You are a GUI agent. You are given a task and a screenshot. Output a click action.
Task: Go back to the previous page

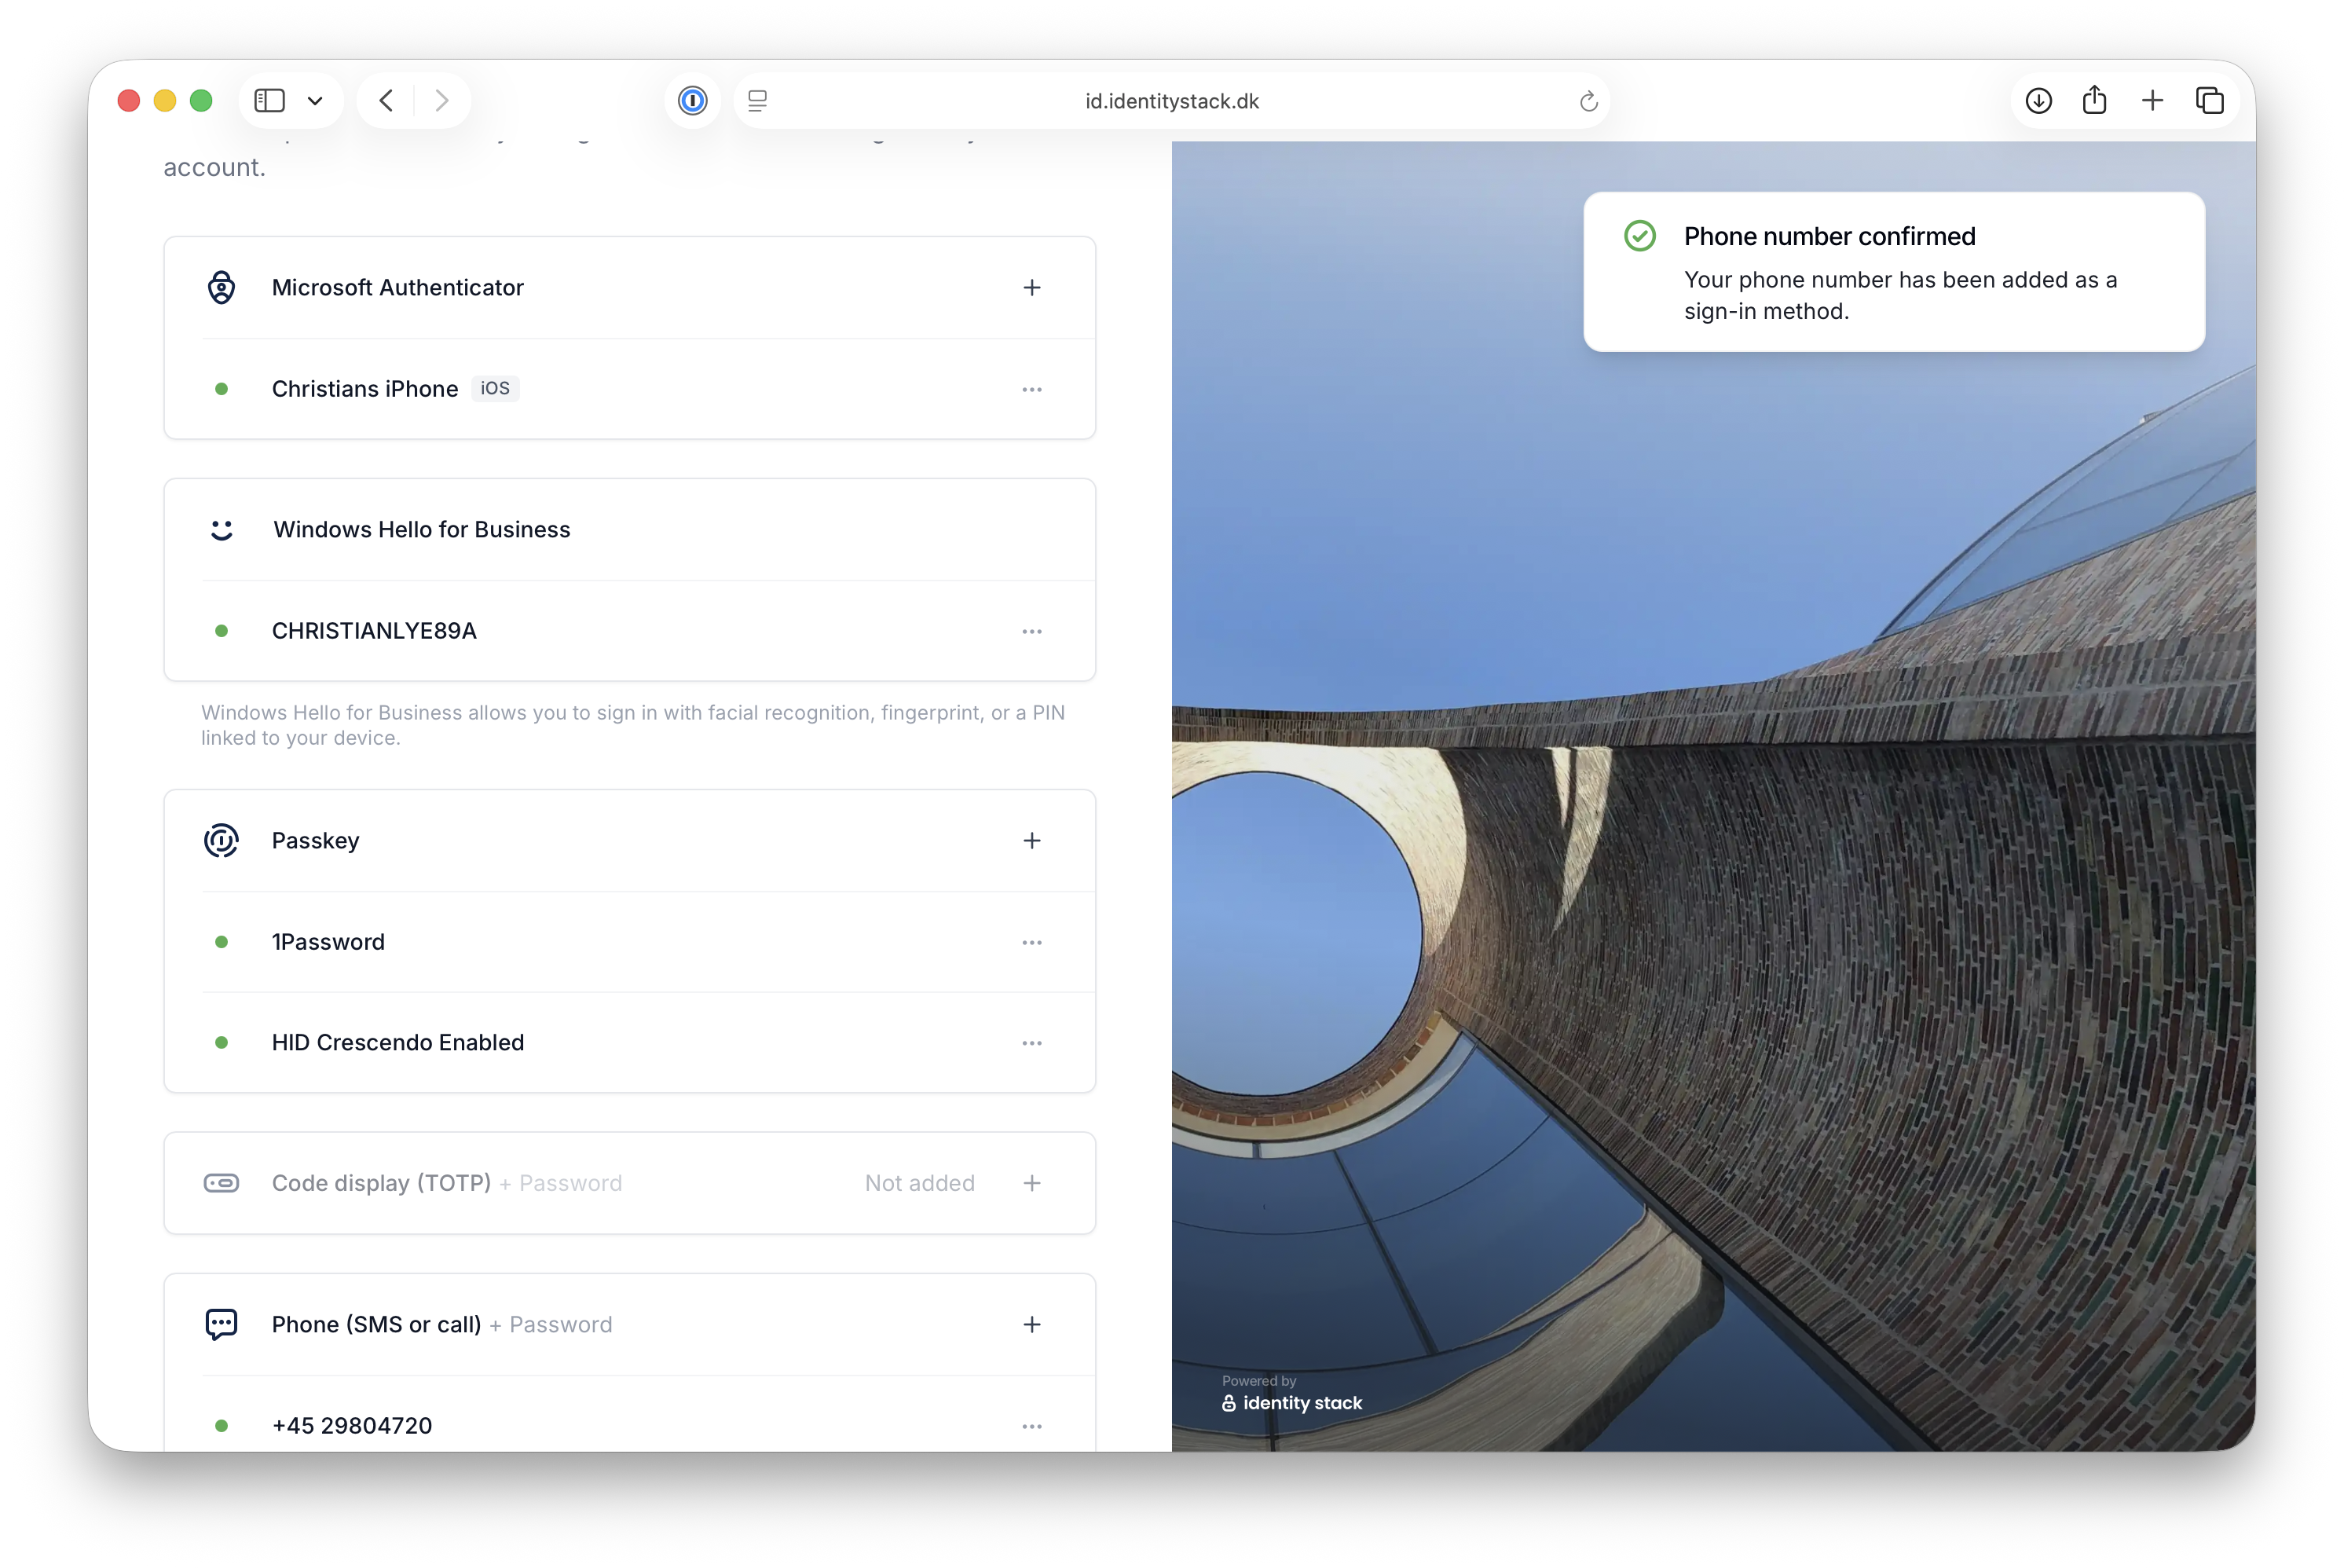coord(387,101)
